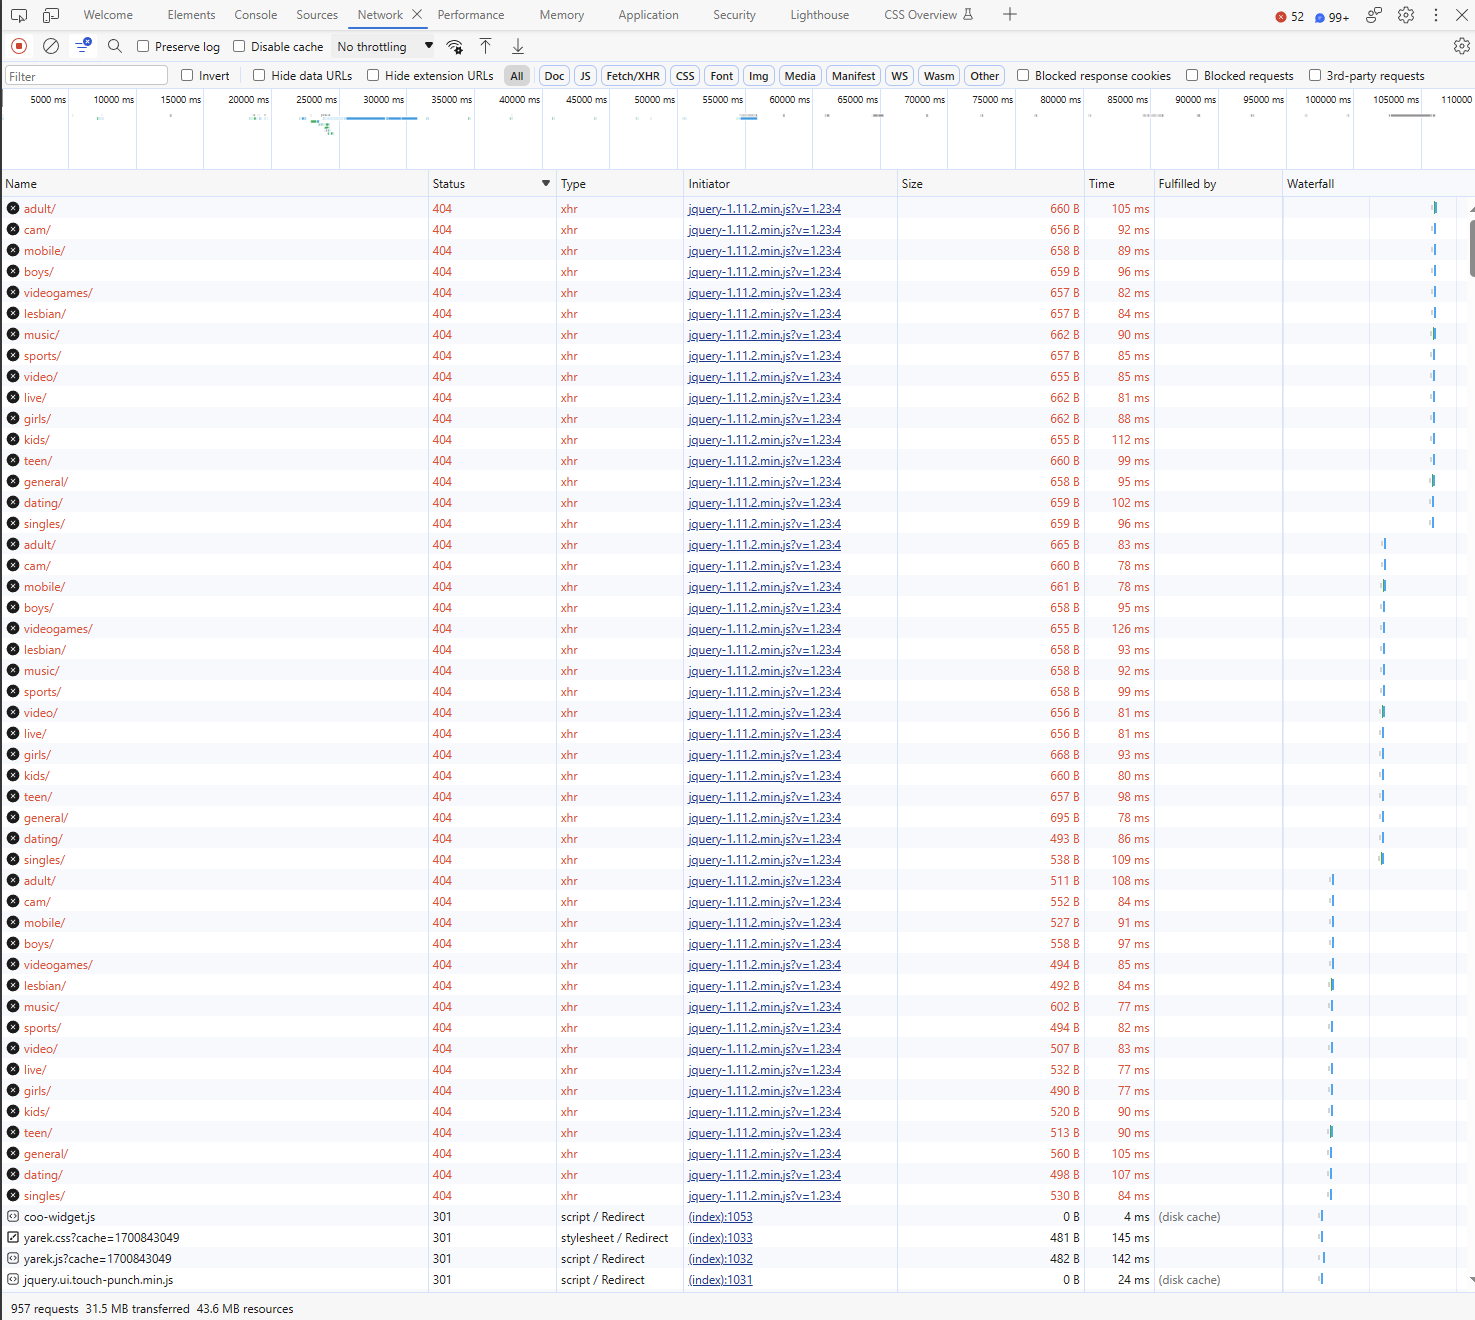Sort by Fulfilled by column header
Viewport: 1475px width, 1320px height.
[1218, 183]
